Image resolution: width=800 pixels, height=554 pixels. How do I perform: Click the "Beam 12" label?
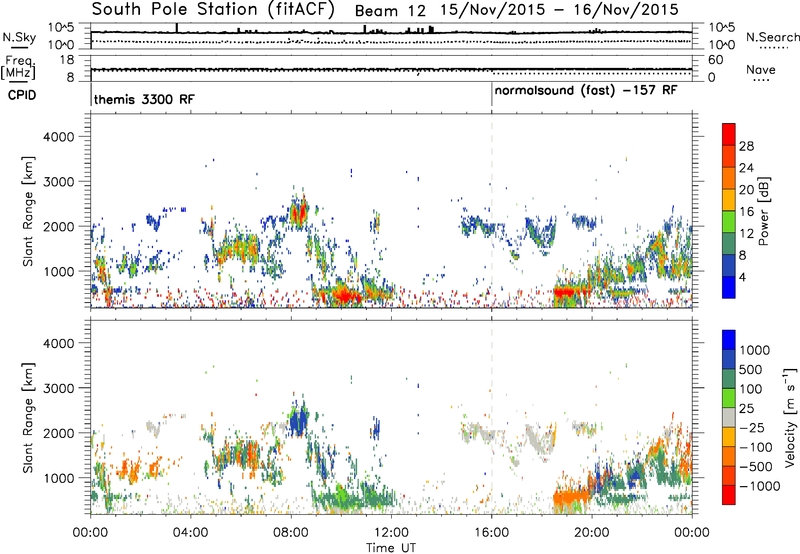(x=390, y=11)
